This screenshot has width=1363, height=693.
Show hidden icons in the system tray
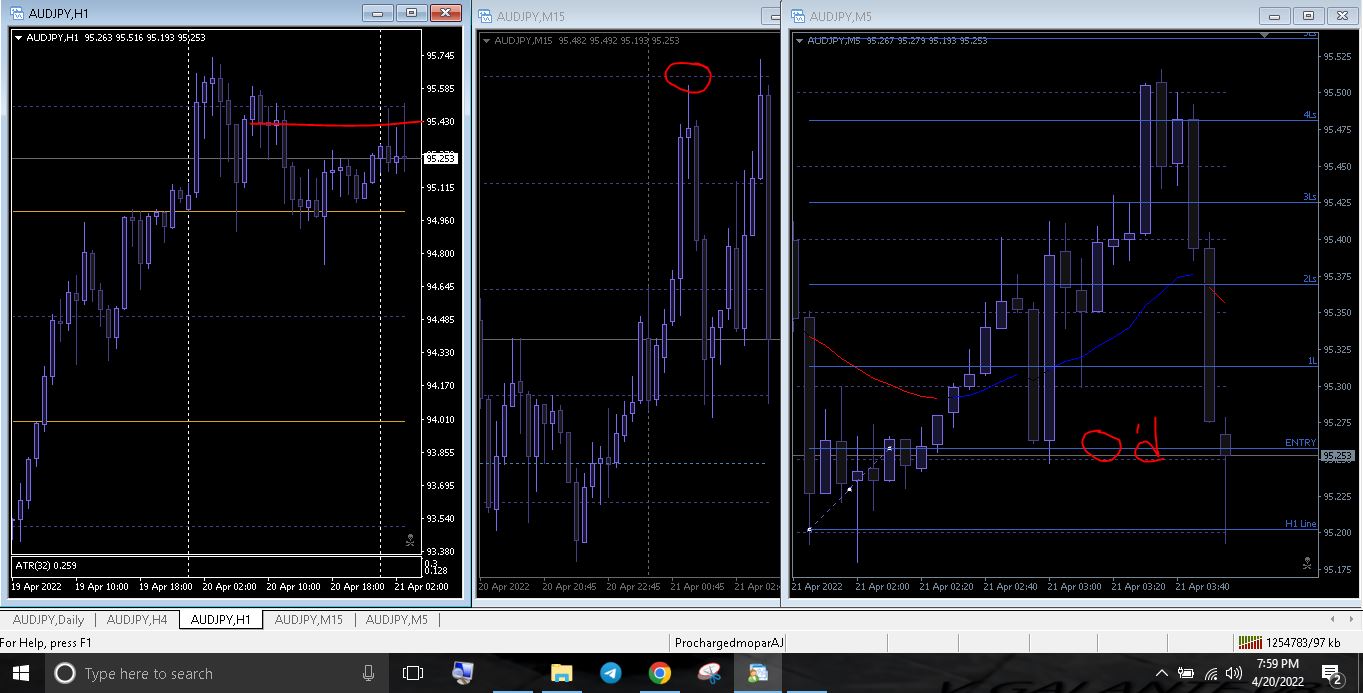tap(1161, 673)
